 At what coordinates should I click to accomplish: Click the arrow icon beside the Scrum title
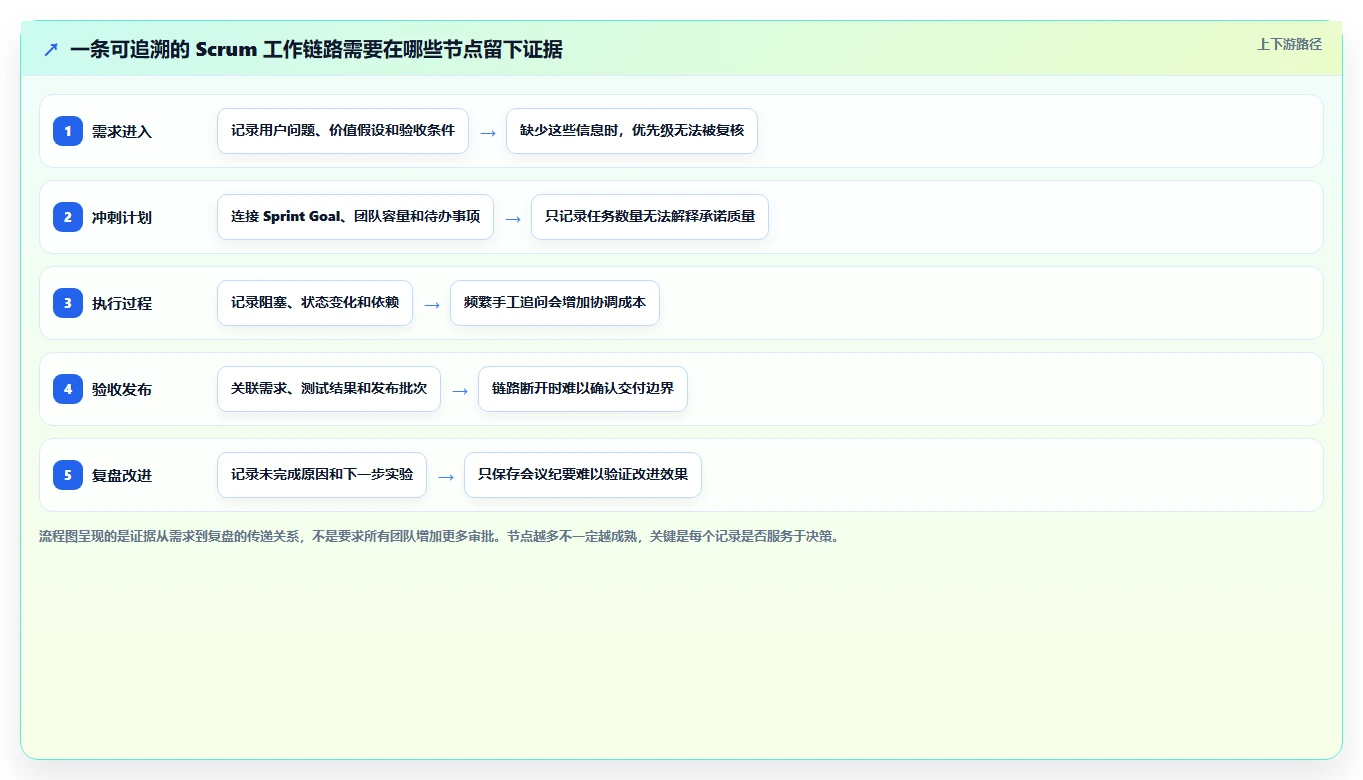pos(51,50)
